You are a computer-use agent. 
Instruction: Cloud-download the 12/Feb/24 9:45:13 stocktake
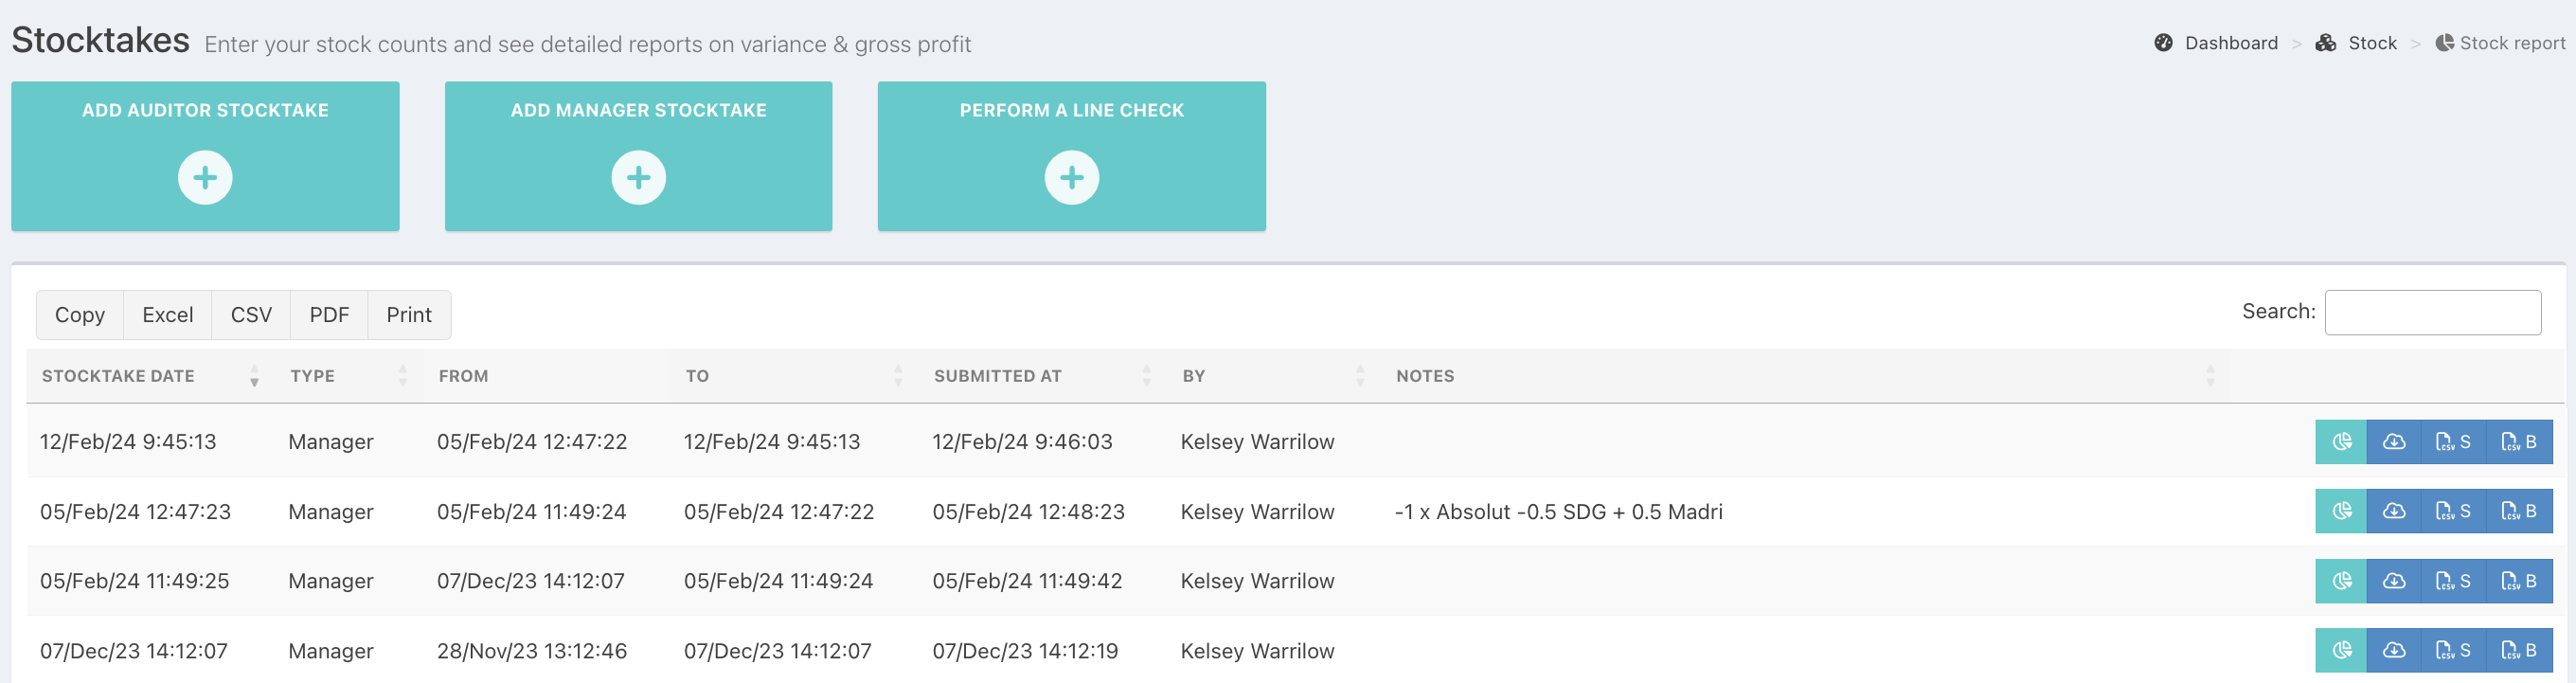(x=2394, y=442)
